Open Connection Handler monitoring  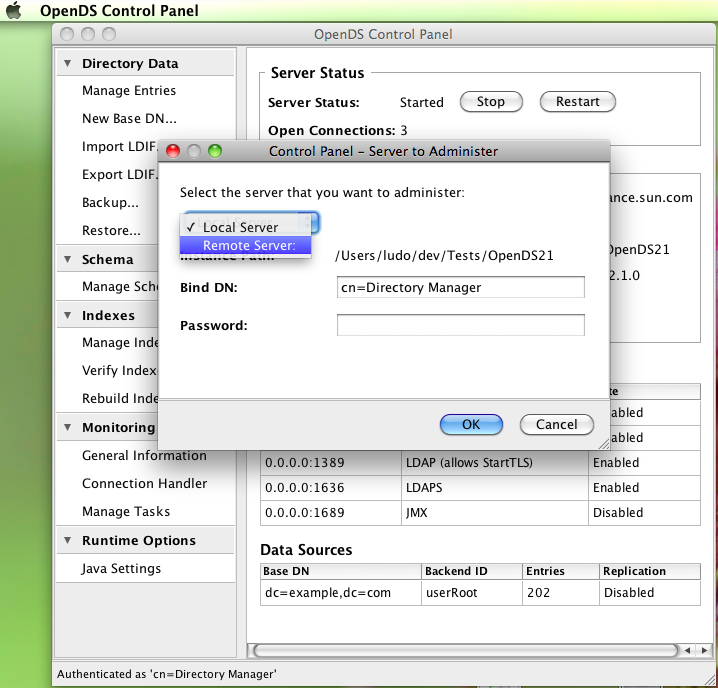point(144,484)
